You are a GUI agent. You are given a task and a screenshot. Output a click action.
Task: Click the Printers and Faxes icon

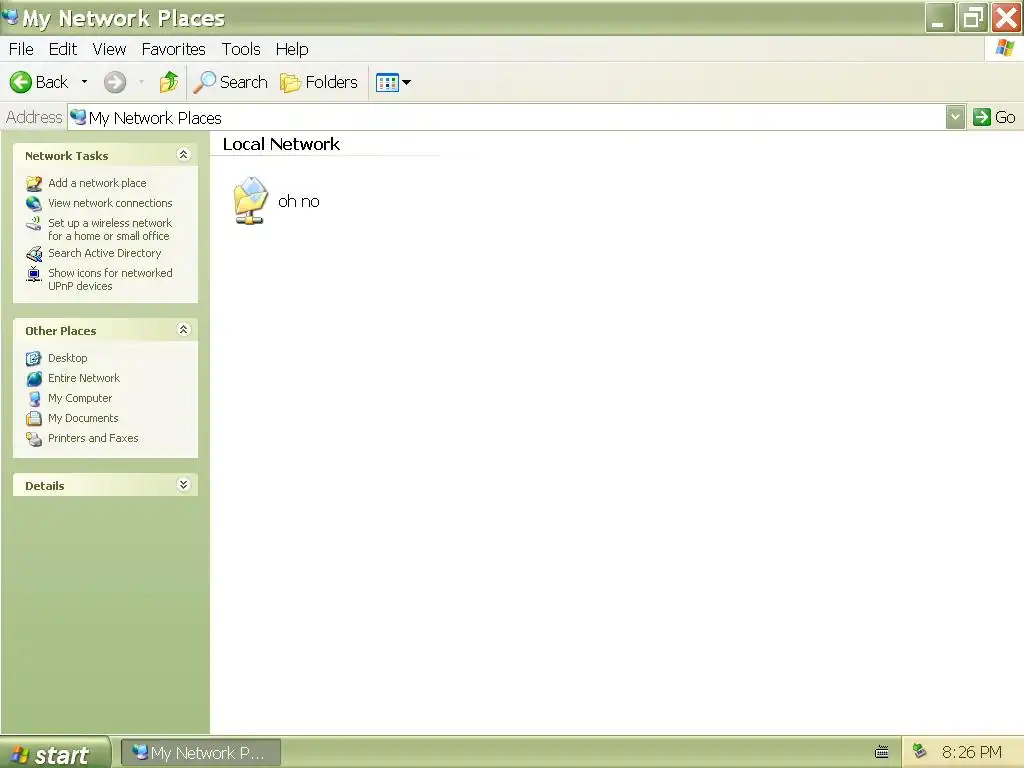(x=34, y=439)
